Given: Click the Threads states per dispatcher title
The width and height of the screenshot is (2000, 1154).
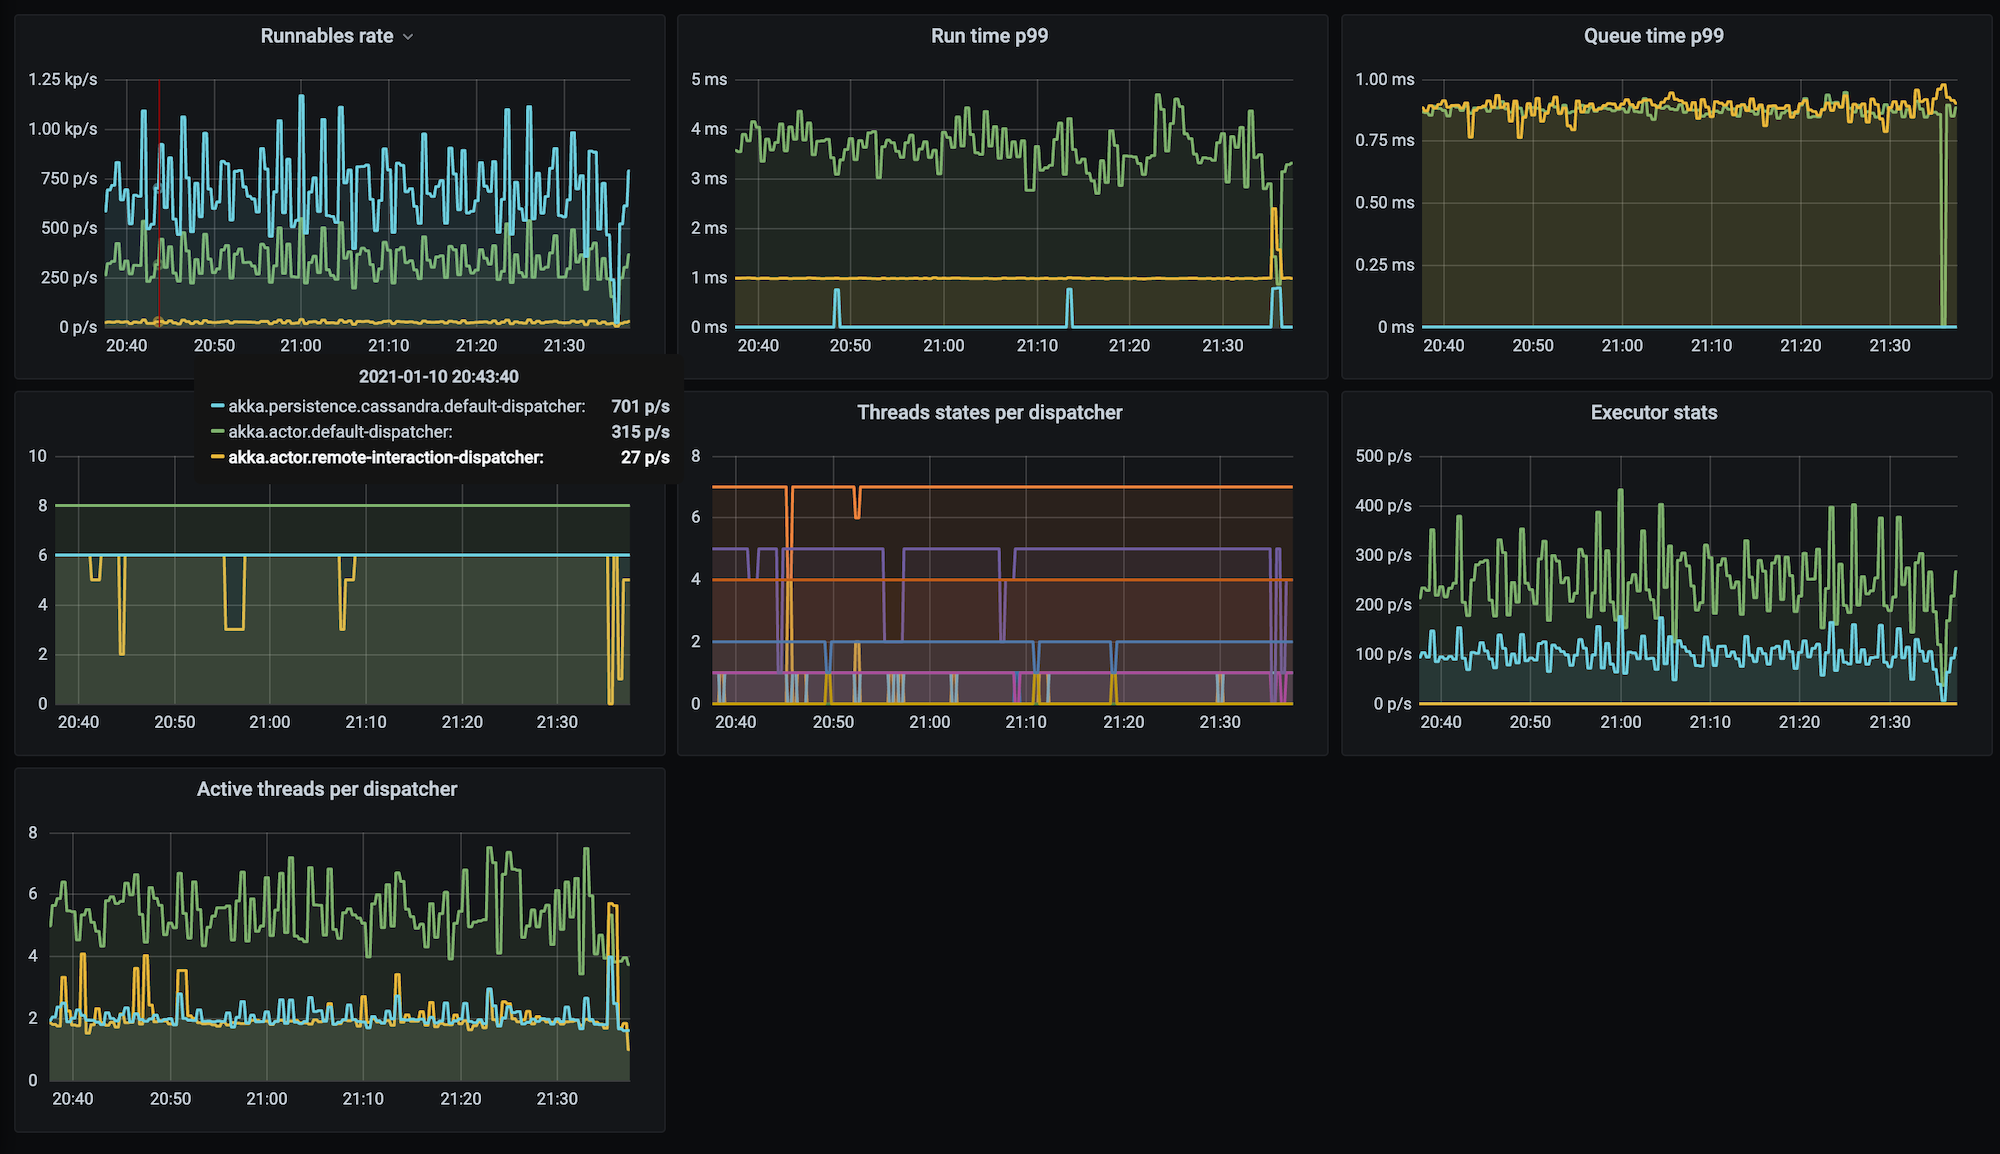Looking at the screenshot, I should [989, 412].
